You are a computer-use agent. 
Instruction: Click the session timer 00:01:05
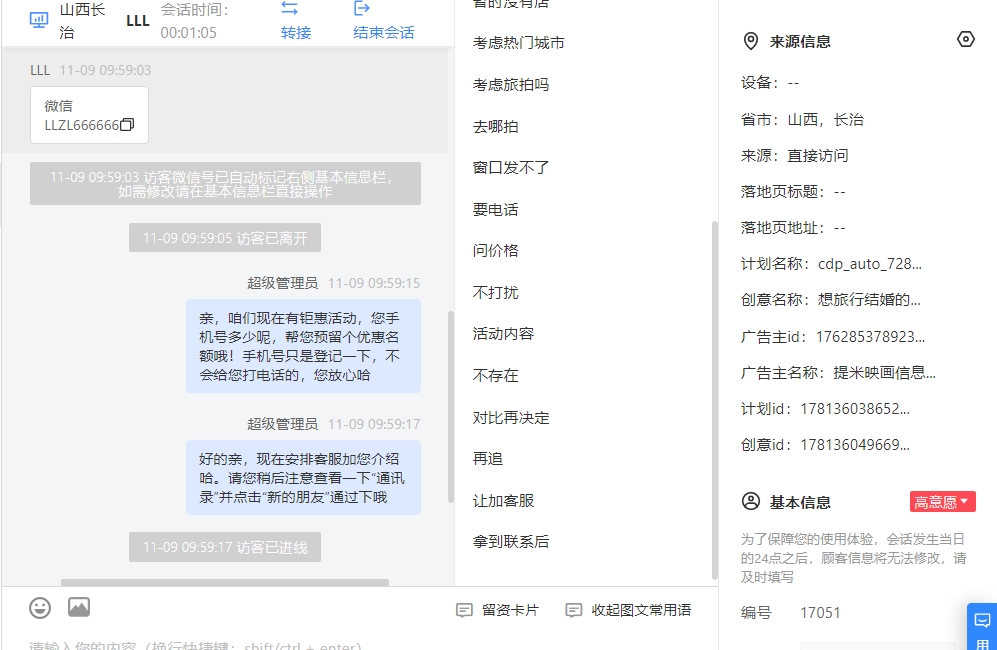(188, 32)
